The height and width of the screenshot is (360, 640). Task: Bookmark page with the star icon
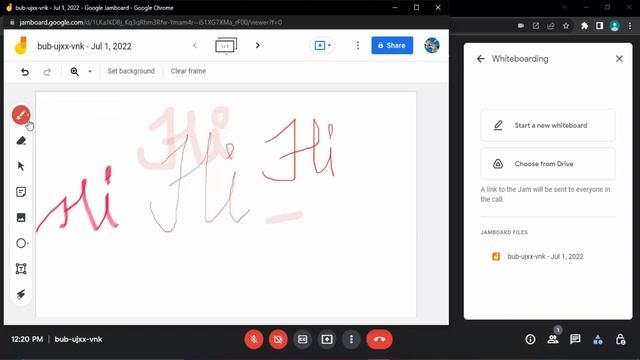pos(566,26)
